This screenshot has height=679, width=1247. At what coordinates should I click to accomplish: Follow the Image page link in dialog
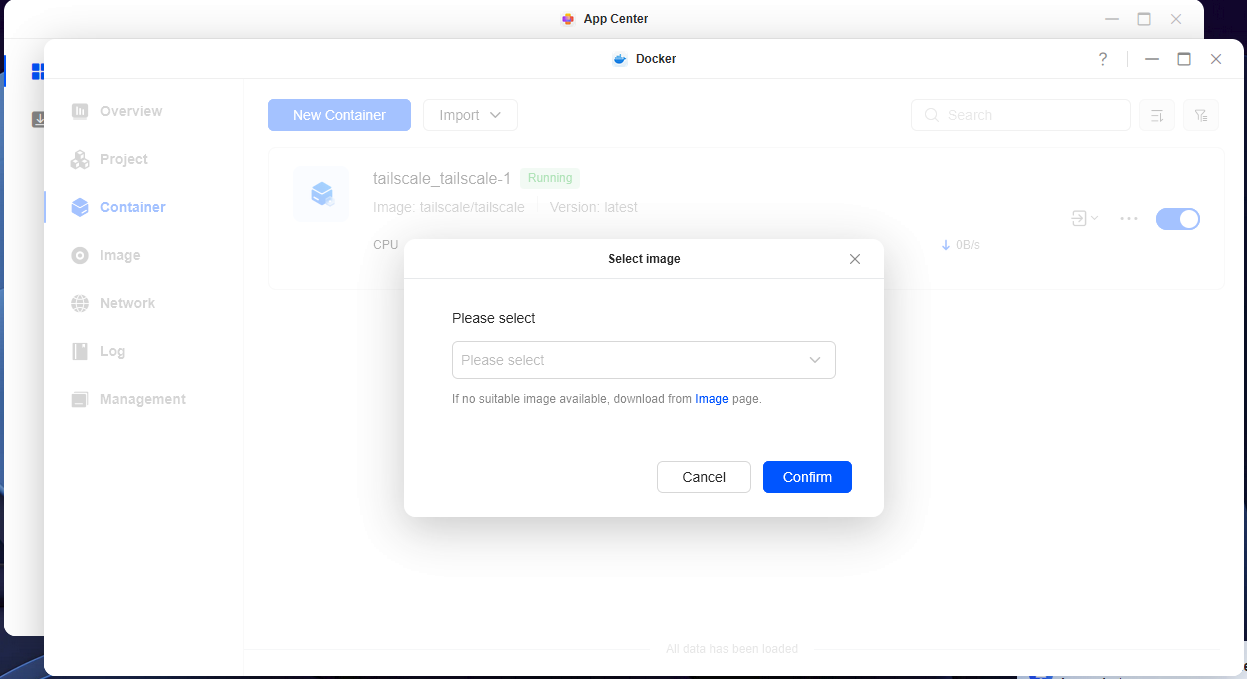point(712,399)
